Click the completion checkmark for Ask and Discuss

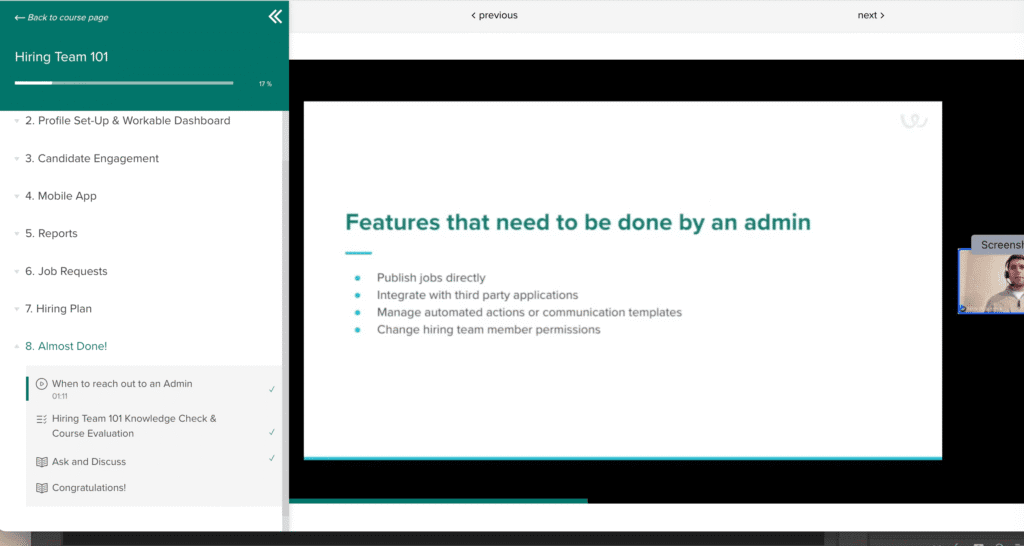[272, 458]
